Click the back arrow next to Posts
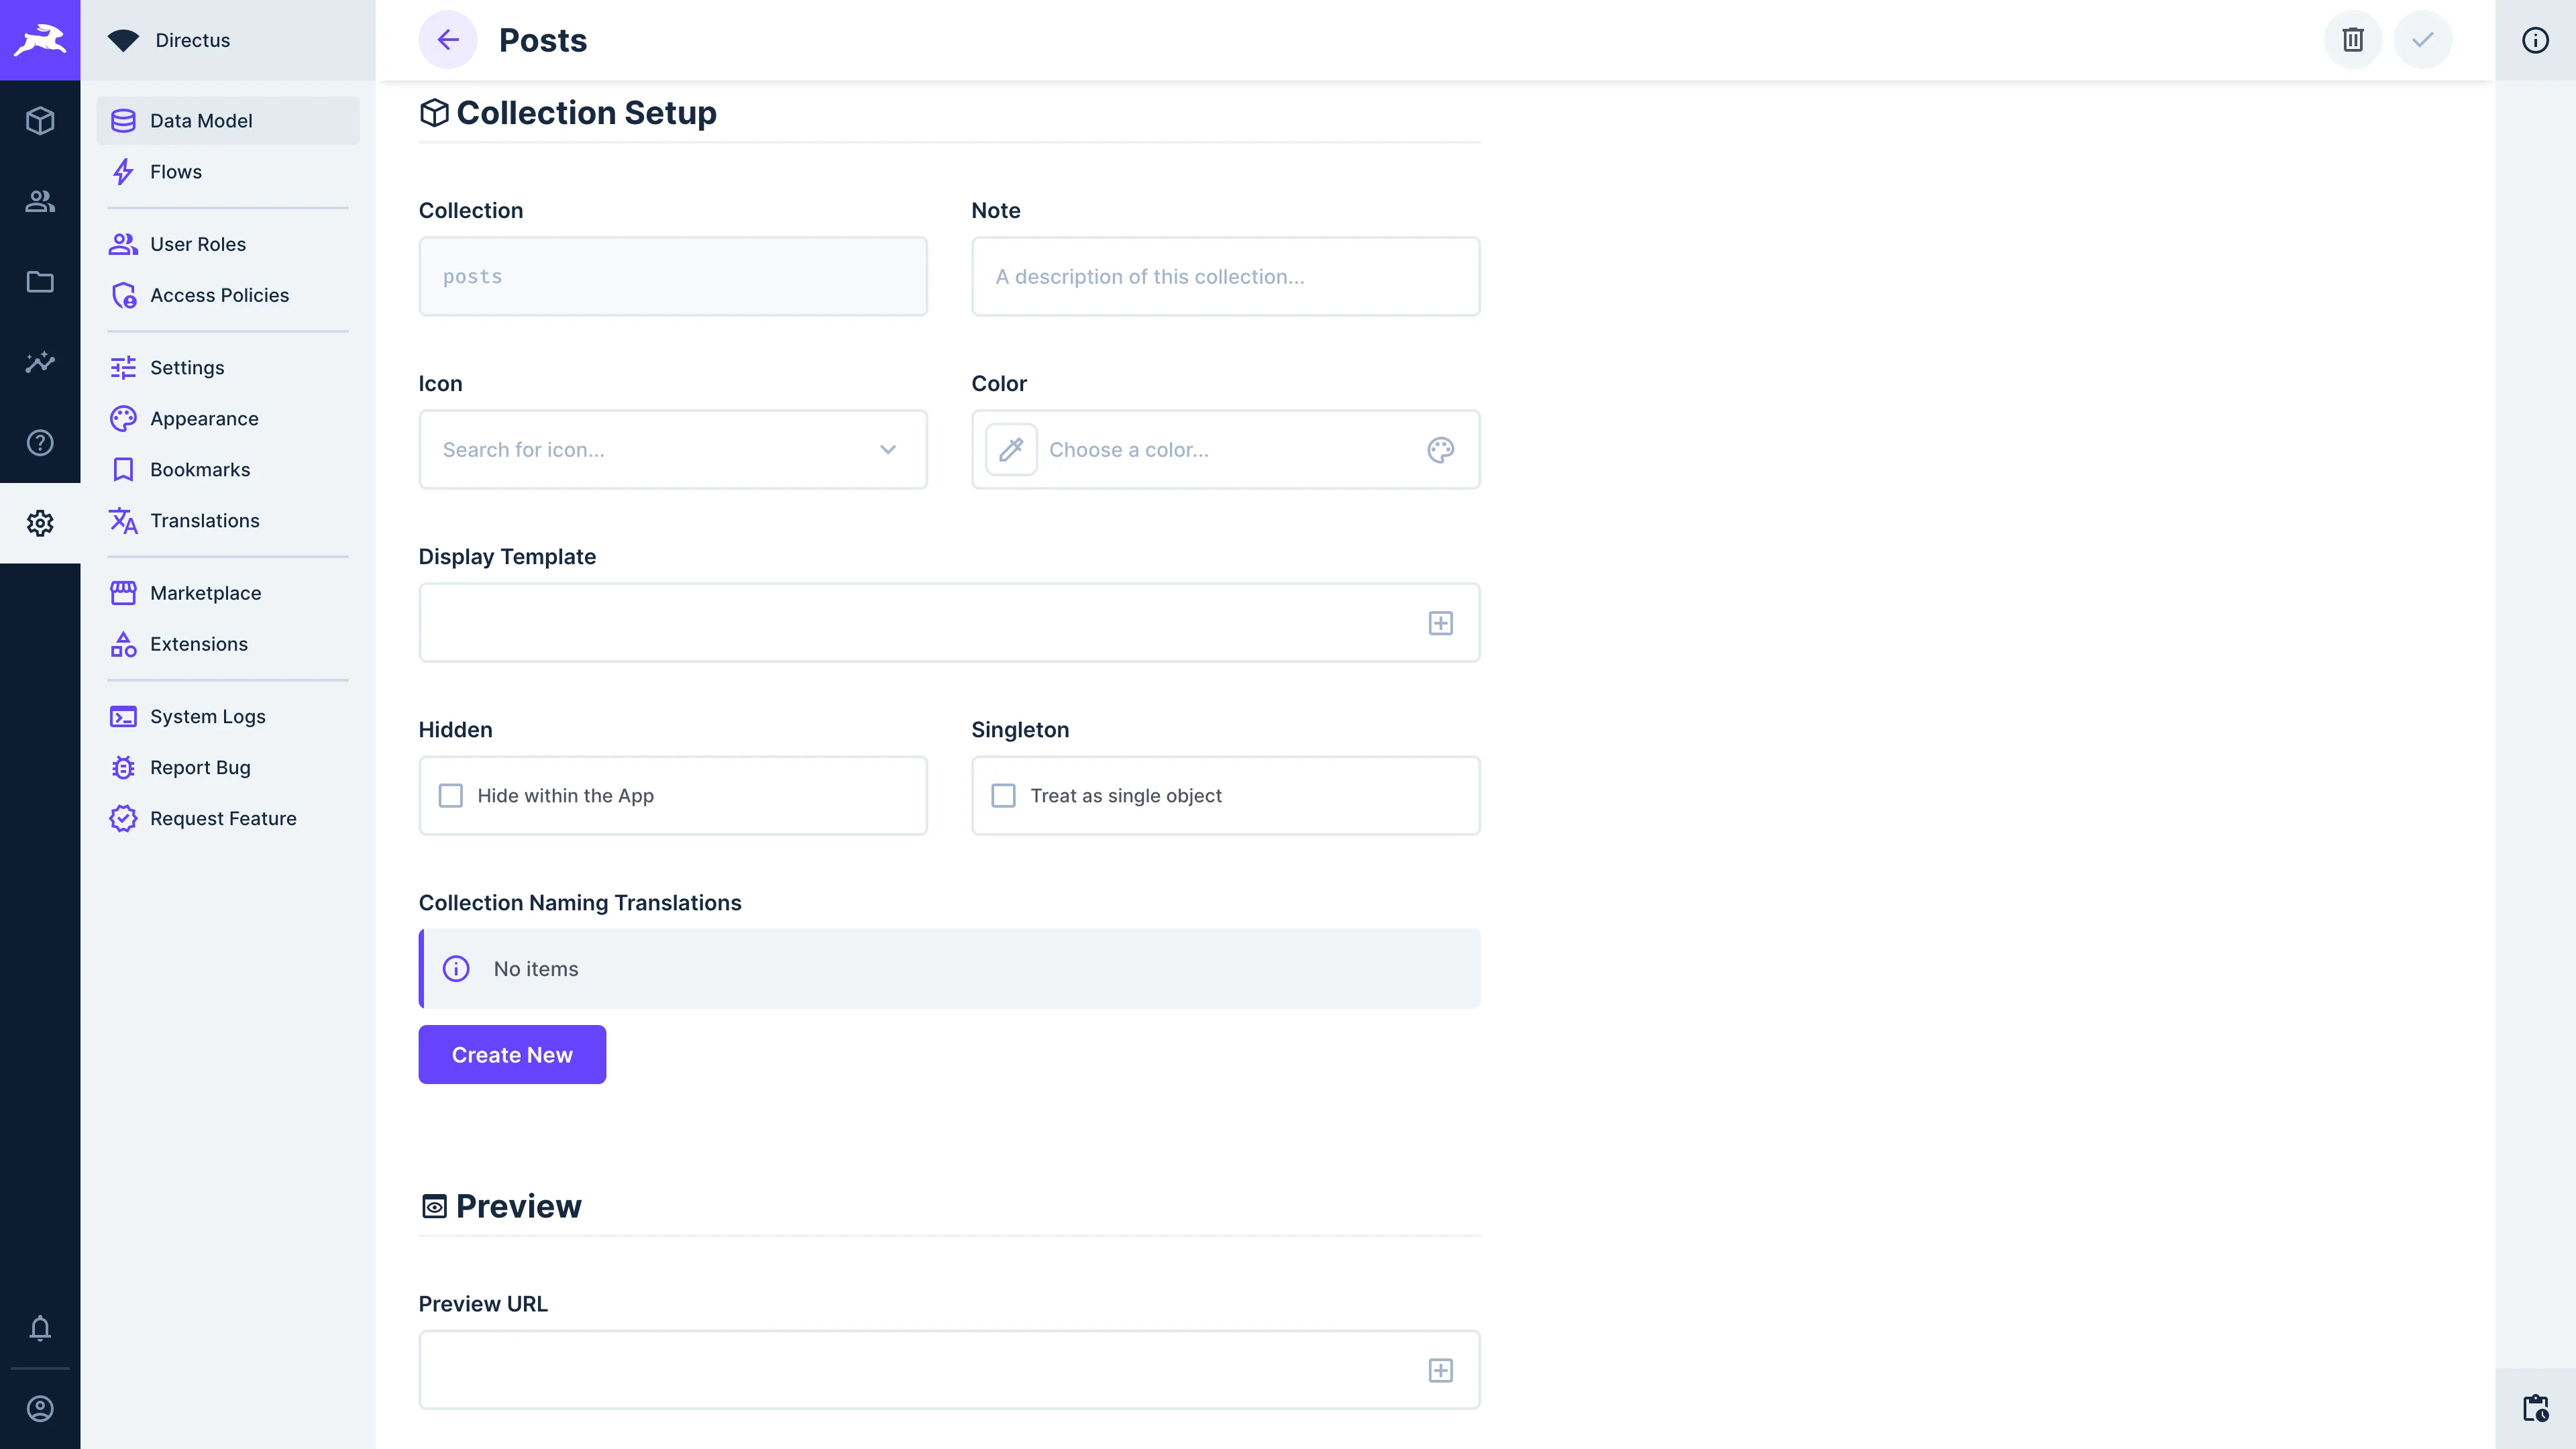This screenshot has height=1449, width=2576. [448, 40]
